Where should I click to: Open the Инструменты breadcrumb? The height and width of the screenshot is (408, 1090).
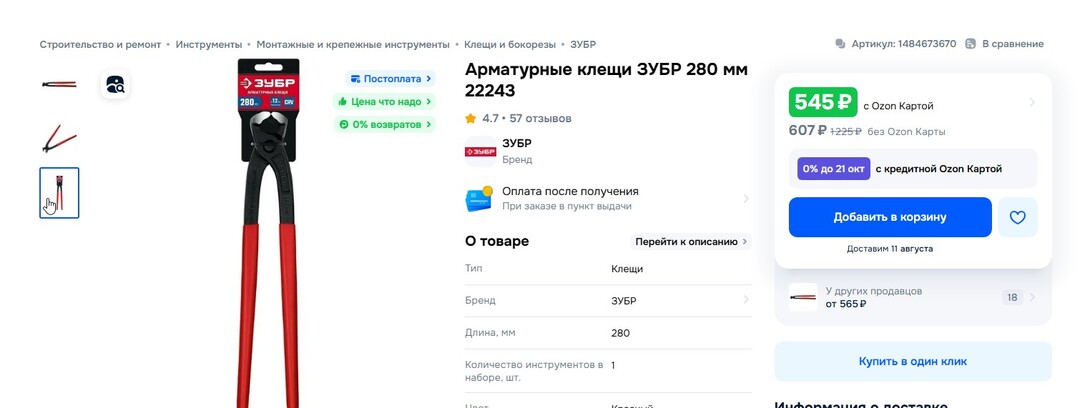click(x=209, y=44)
